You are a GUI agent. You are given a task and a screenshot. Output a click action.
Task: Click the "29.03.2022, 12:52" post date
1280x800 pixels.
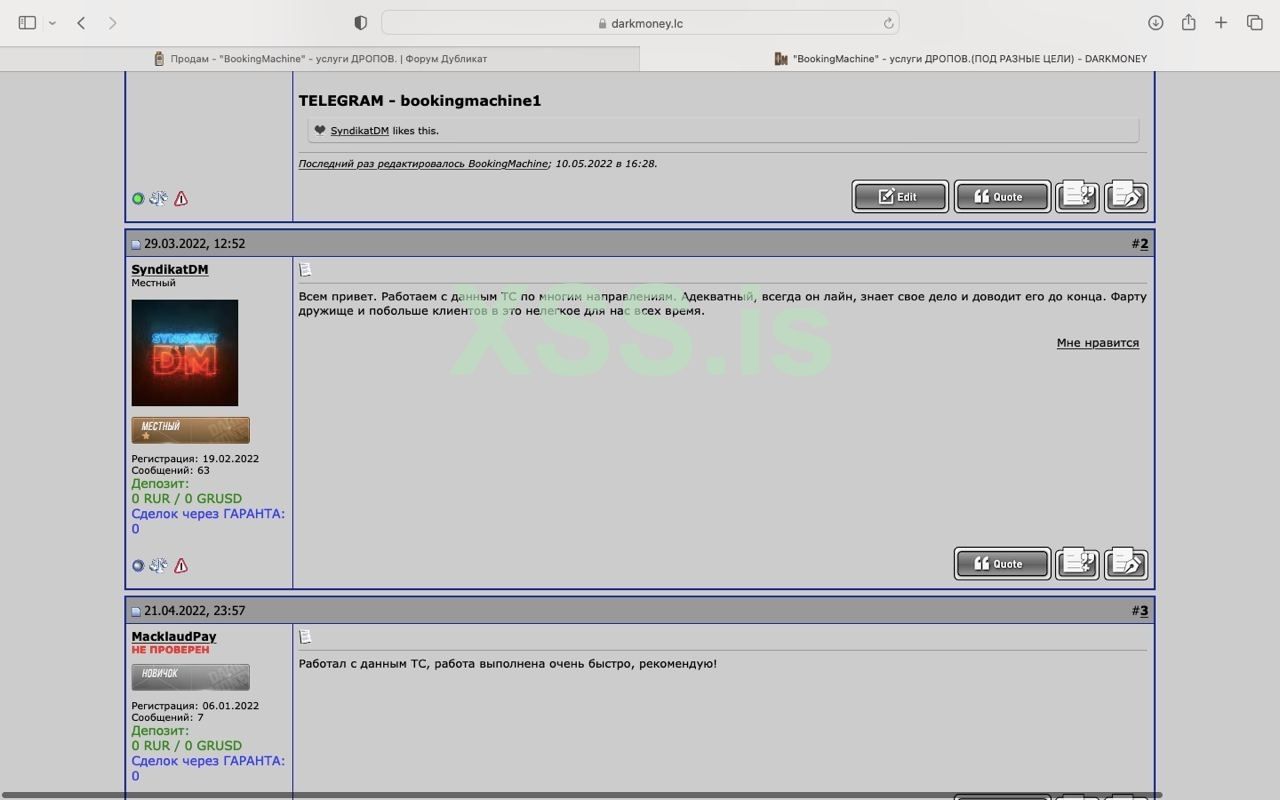coord(194,244)
